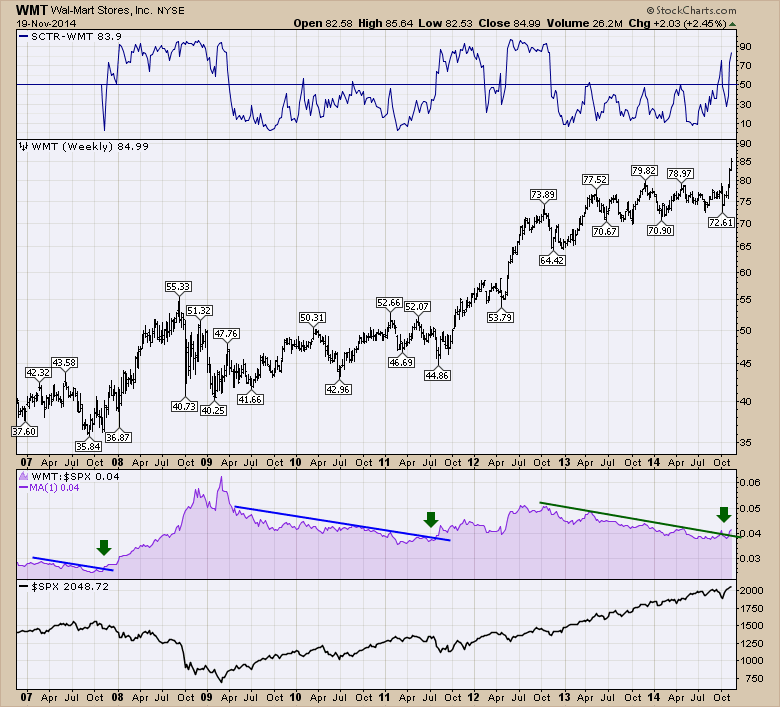Click the 70.67 price low label
The image size is (780, 707).
click(605, 231)
